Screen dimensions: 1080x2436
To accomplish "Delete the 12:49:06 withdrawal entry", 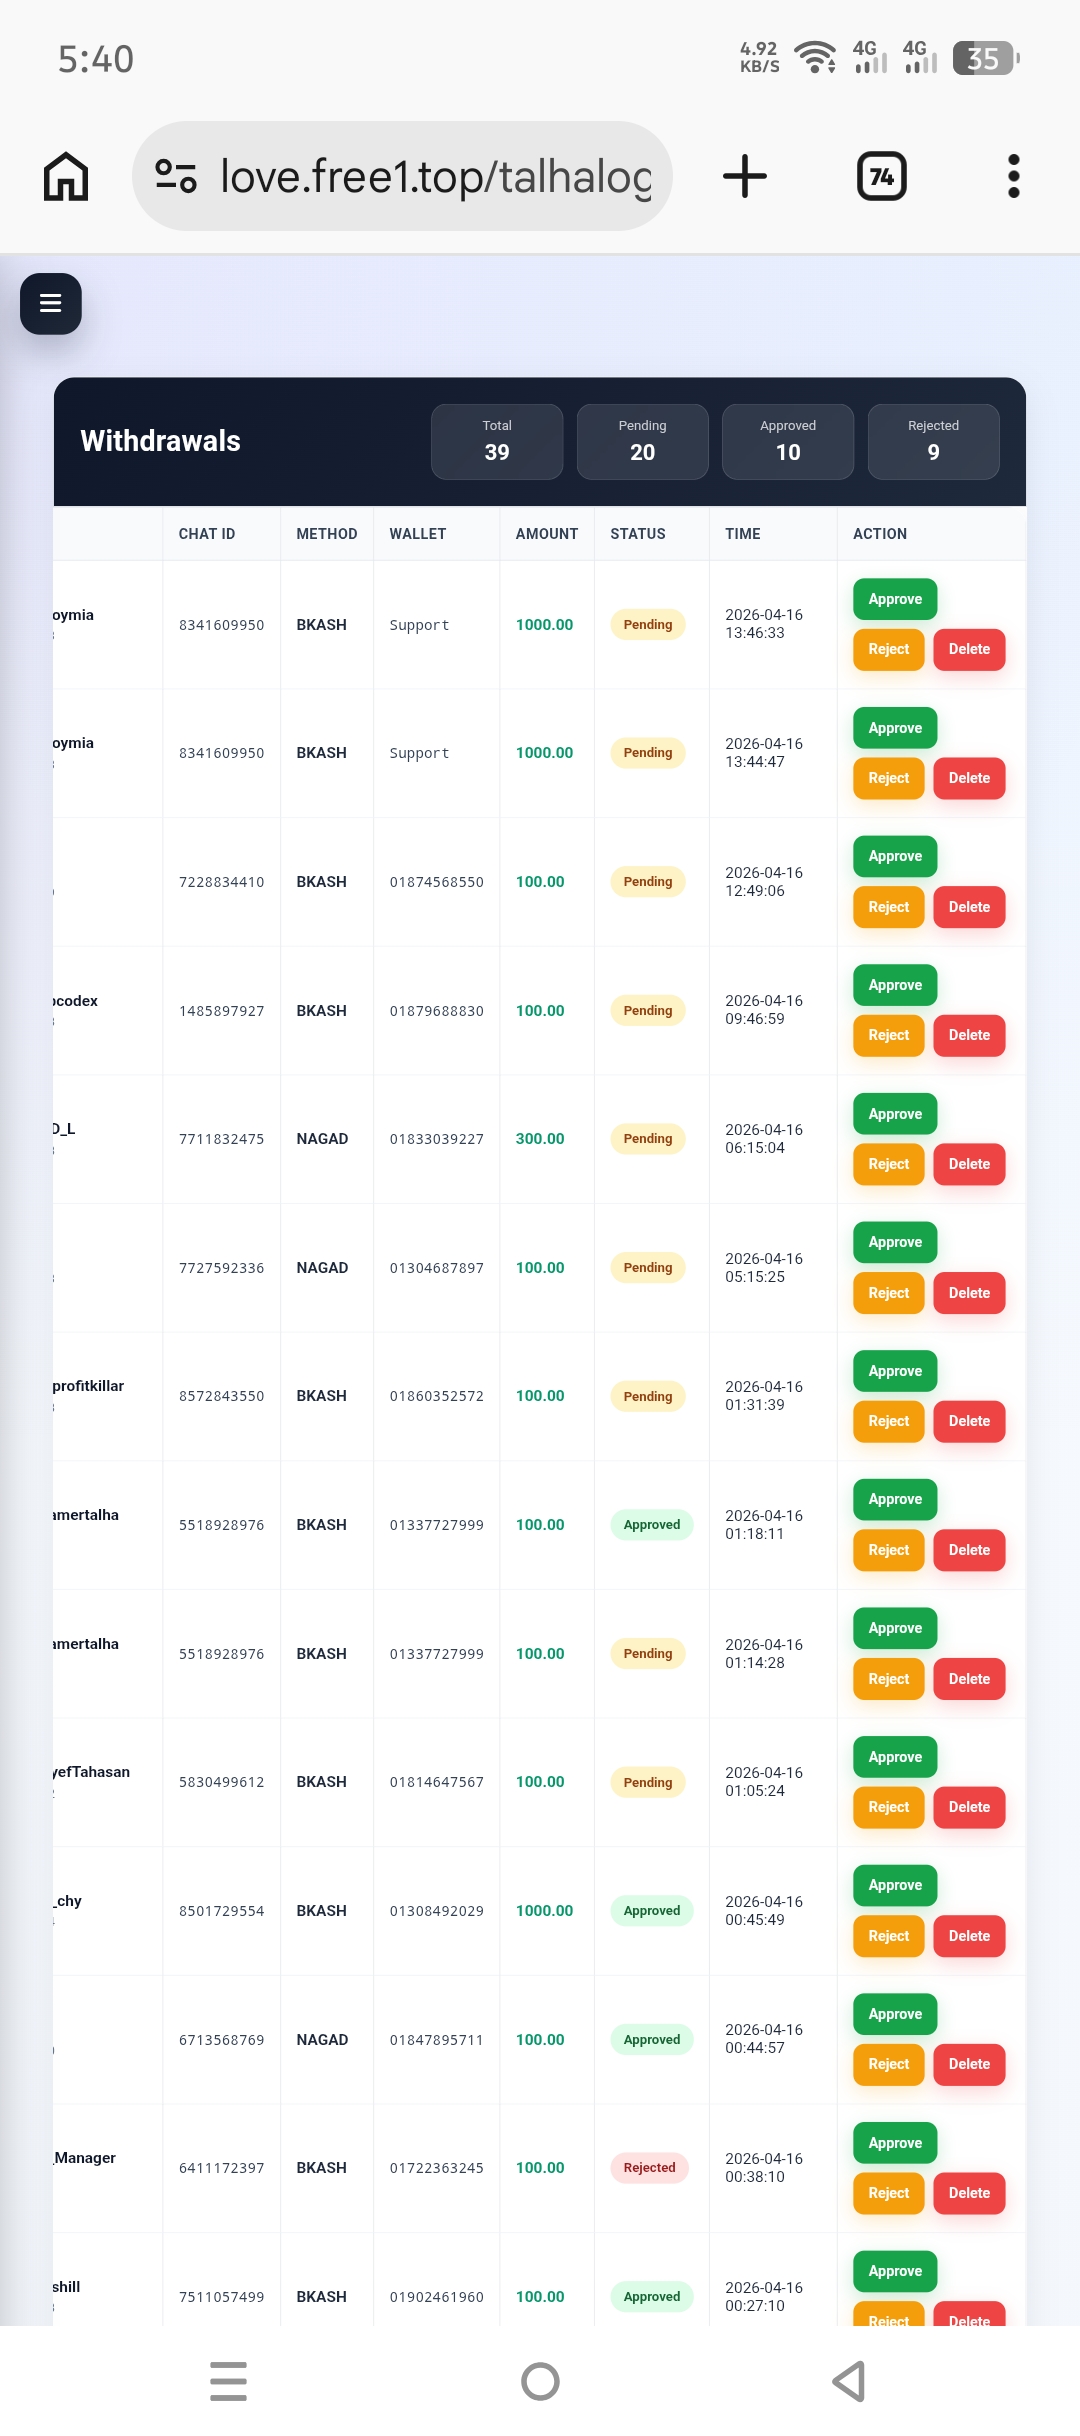I will 969,907.
